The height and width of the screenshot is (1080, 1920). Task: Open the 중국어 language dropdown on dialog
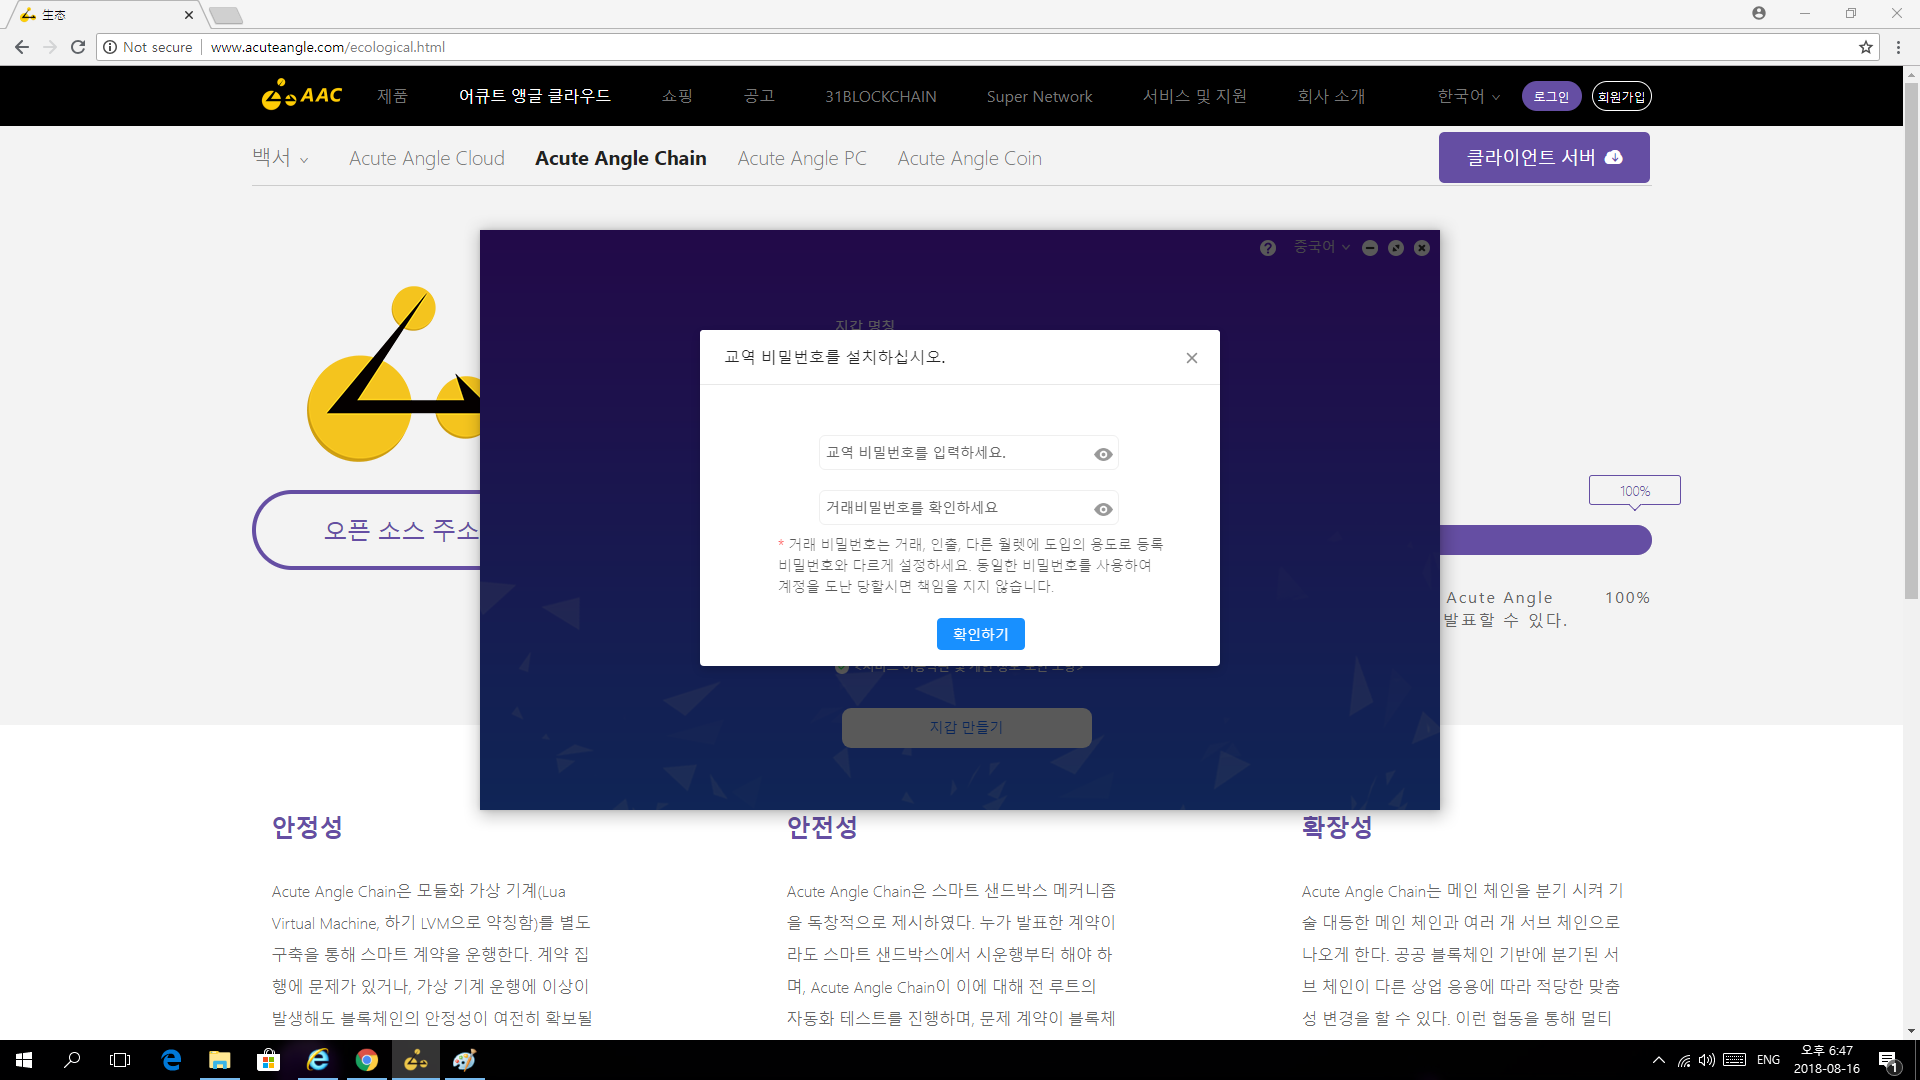tap(1320, 247)
